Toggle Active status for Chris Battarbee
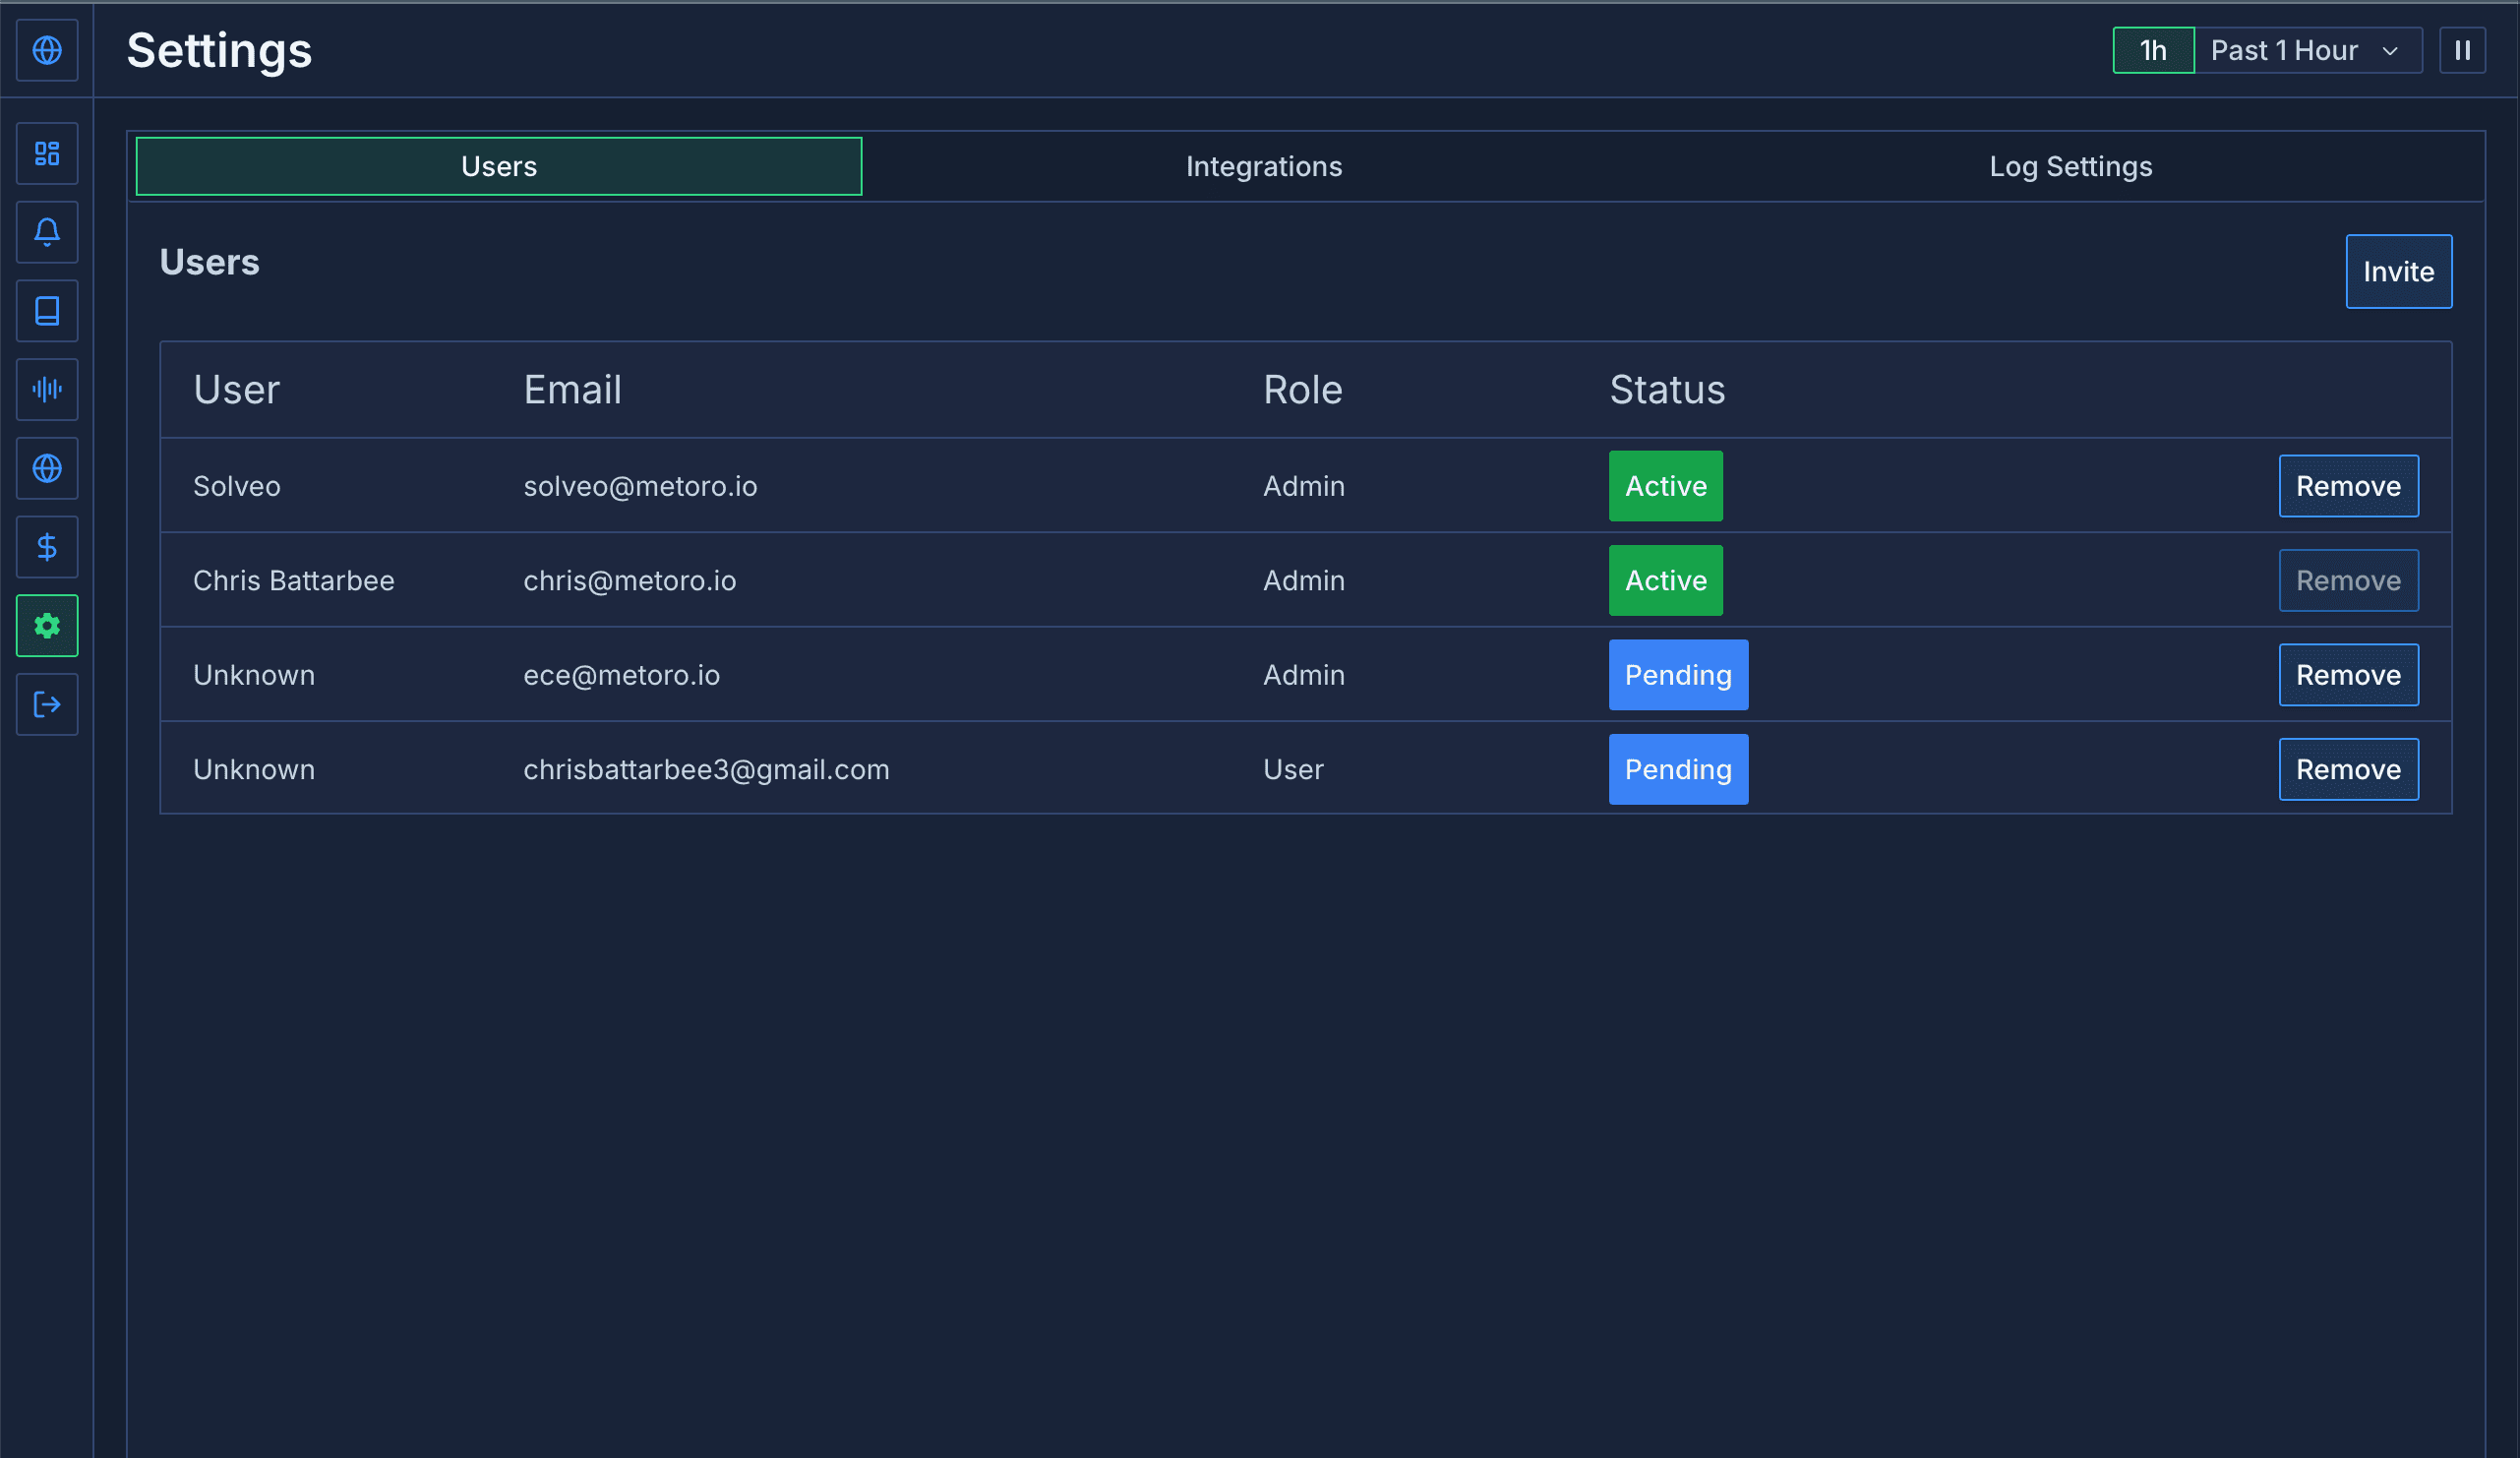 click(1666, 579)
